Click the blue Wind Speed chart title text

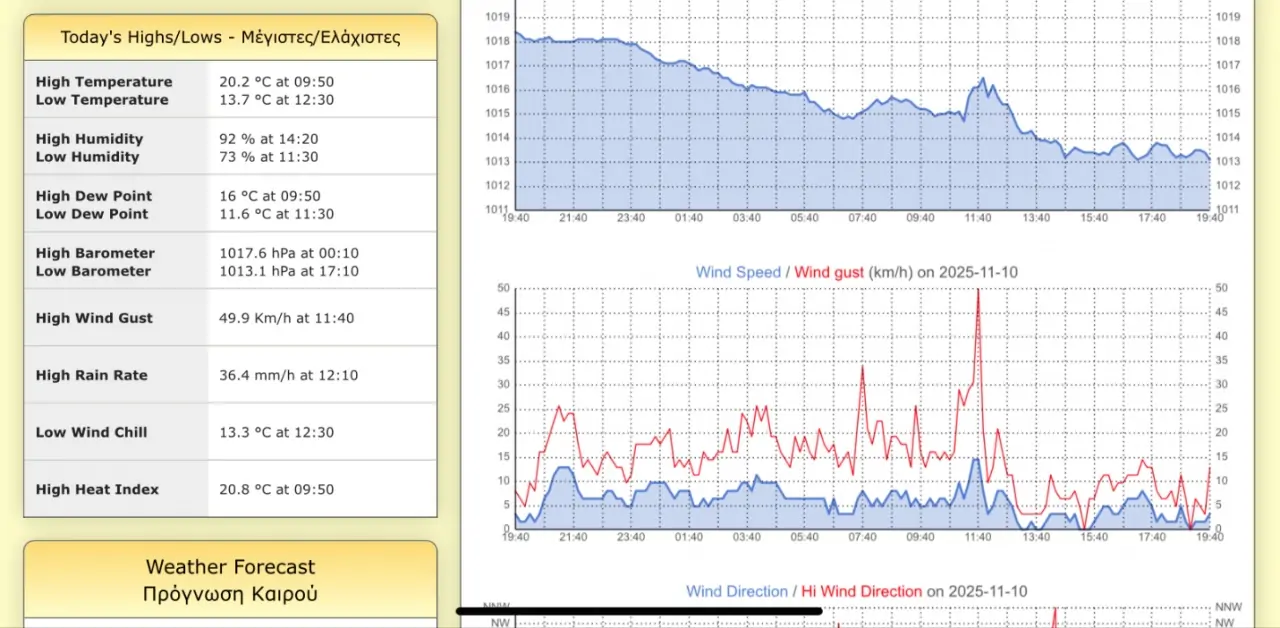point(739,272)
